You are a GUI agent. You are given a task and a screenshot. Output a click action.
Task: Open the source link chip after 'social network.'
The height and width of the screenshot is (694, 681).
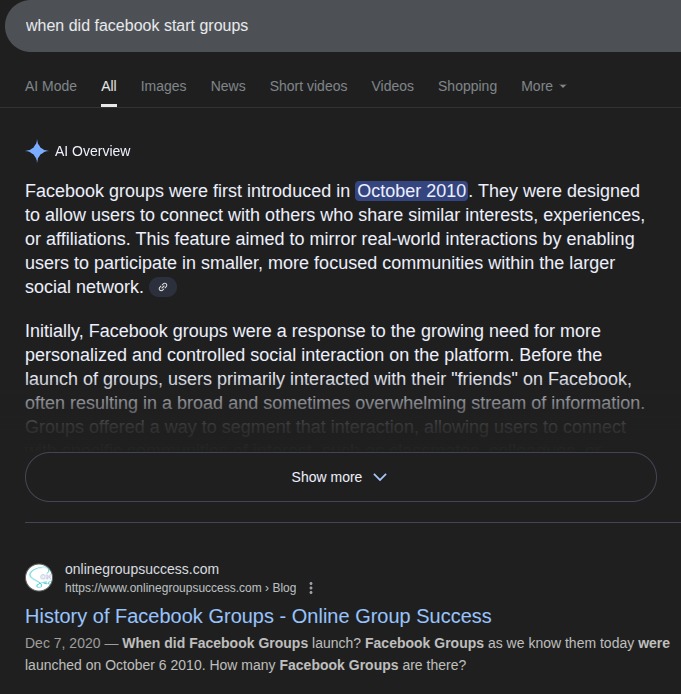click(x=163, y=287)
